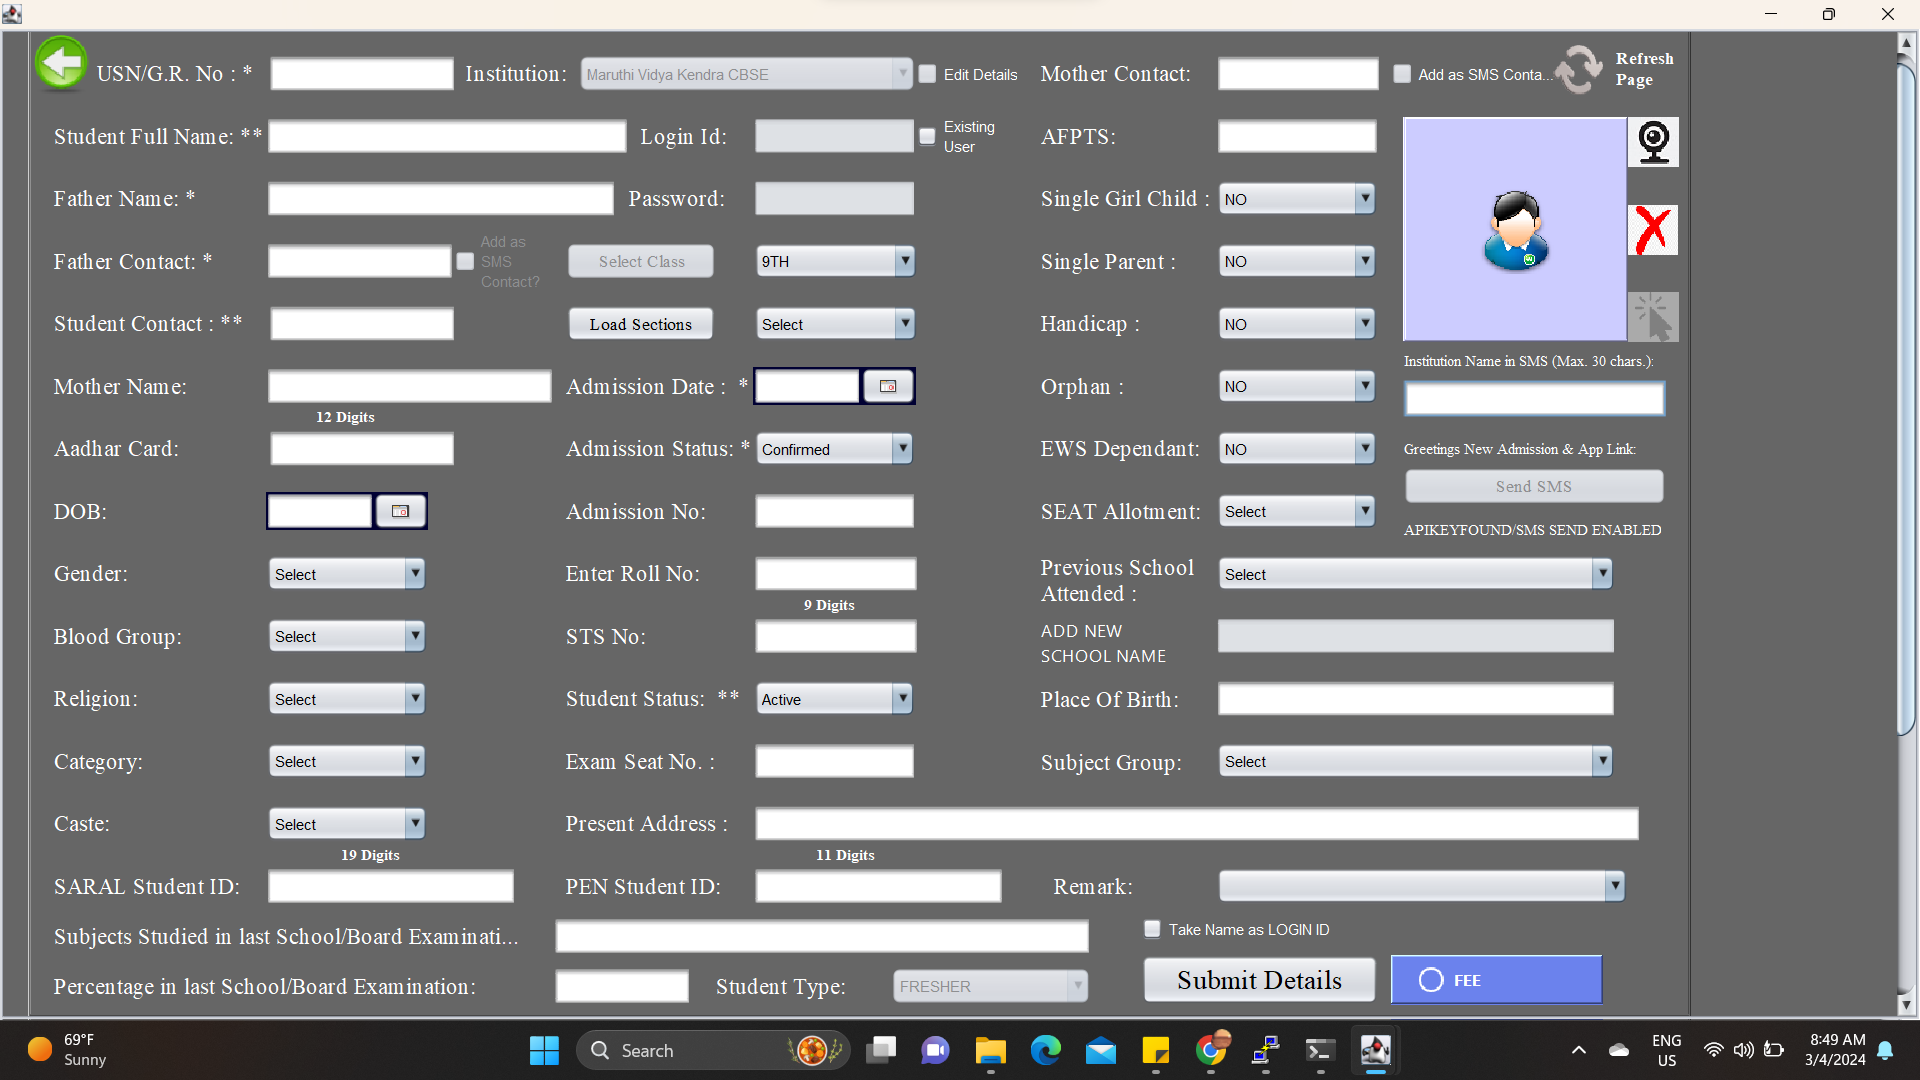
Task: Click the red X remove photo icon
Action: tap(1653, 230)
